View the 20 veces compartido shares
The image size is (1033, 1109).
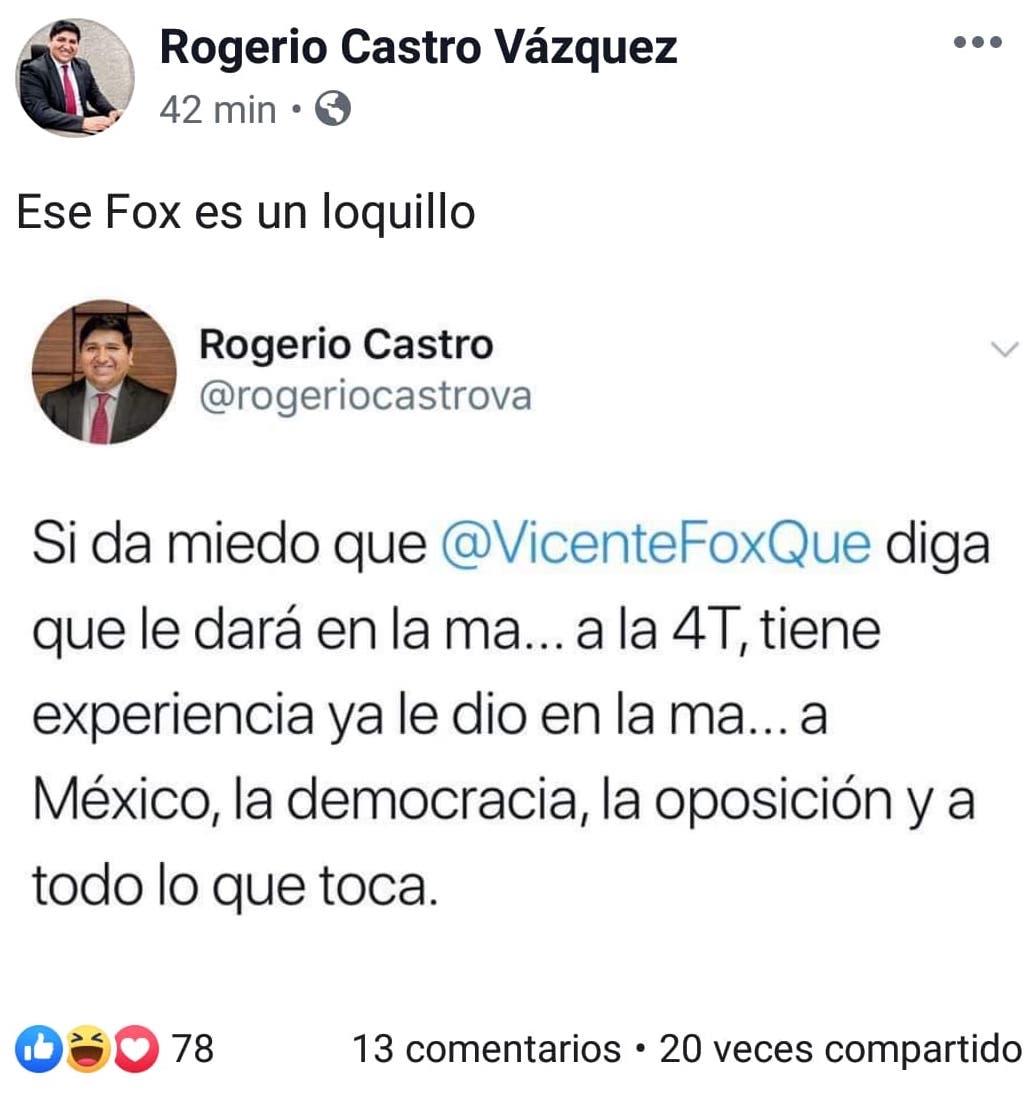click(x=841, y=1050)
